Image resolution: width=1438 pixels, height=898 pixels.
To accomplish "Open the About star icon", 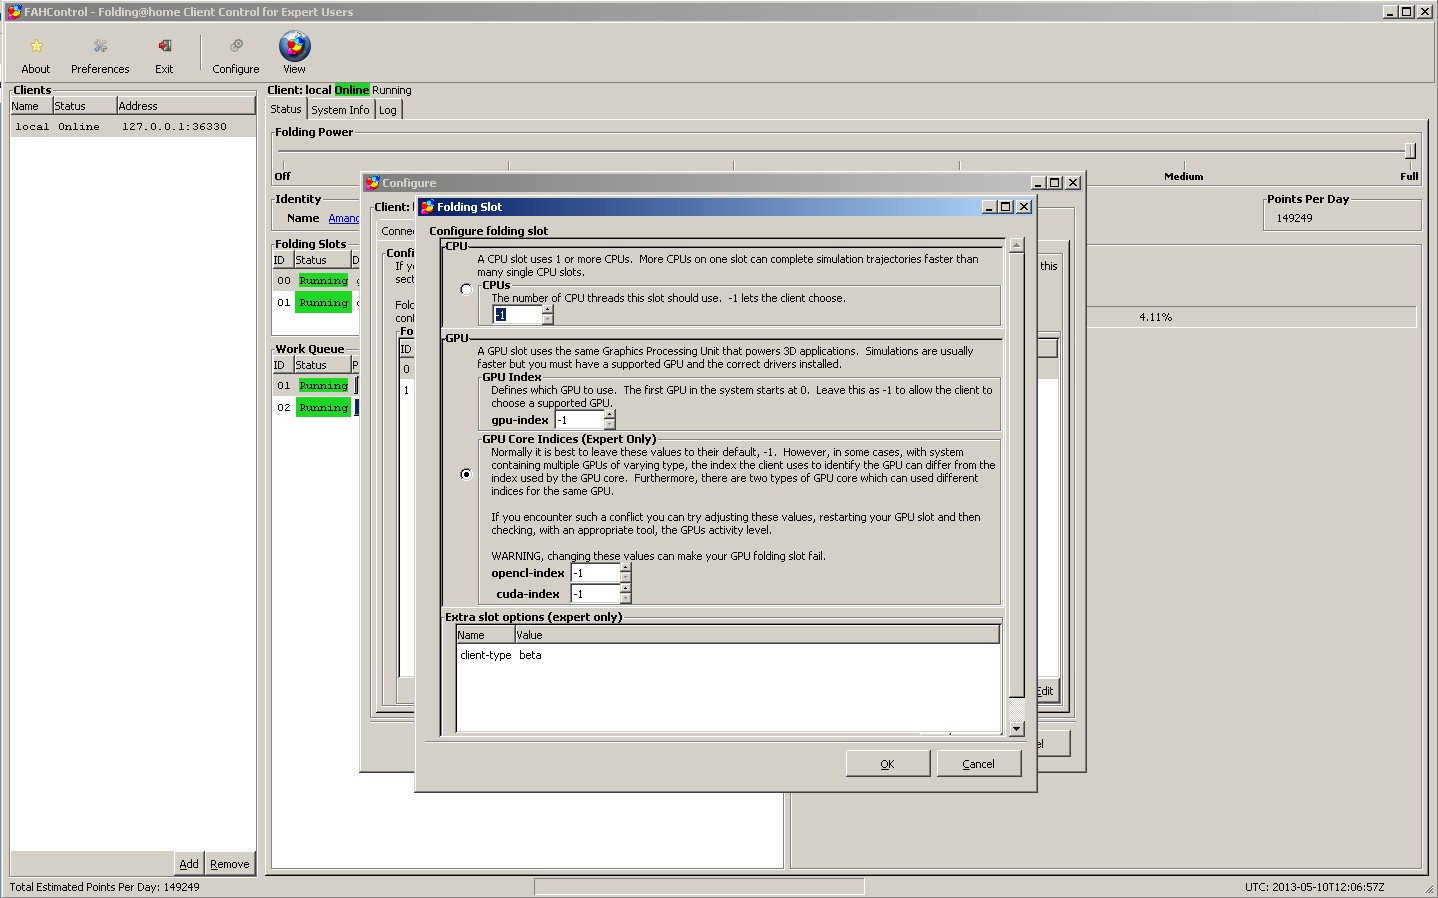I will point(36,46).
